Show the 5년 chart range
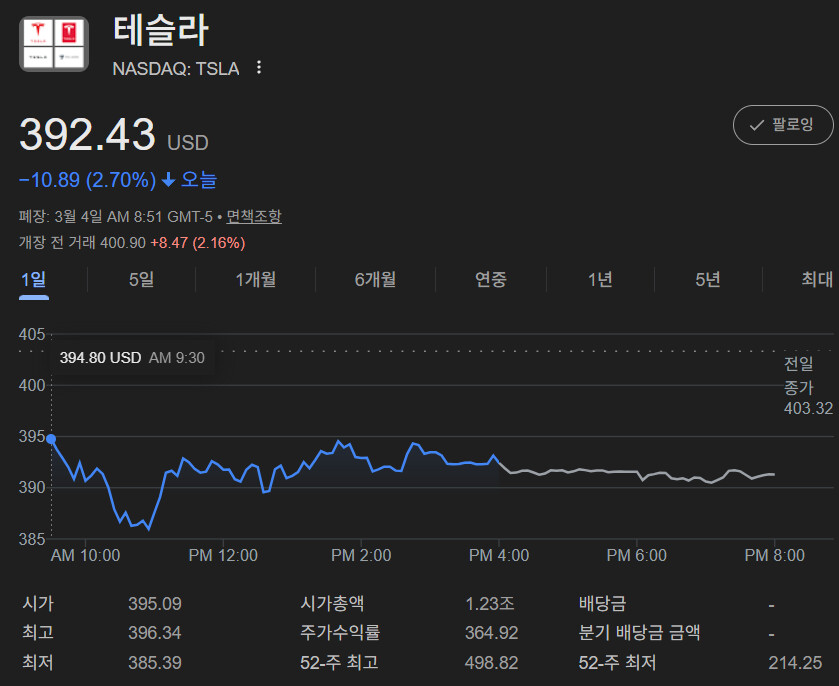Viewport: 839px width, 686px height. click(707, 280)
